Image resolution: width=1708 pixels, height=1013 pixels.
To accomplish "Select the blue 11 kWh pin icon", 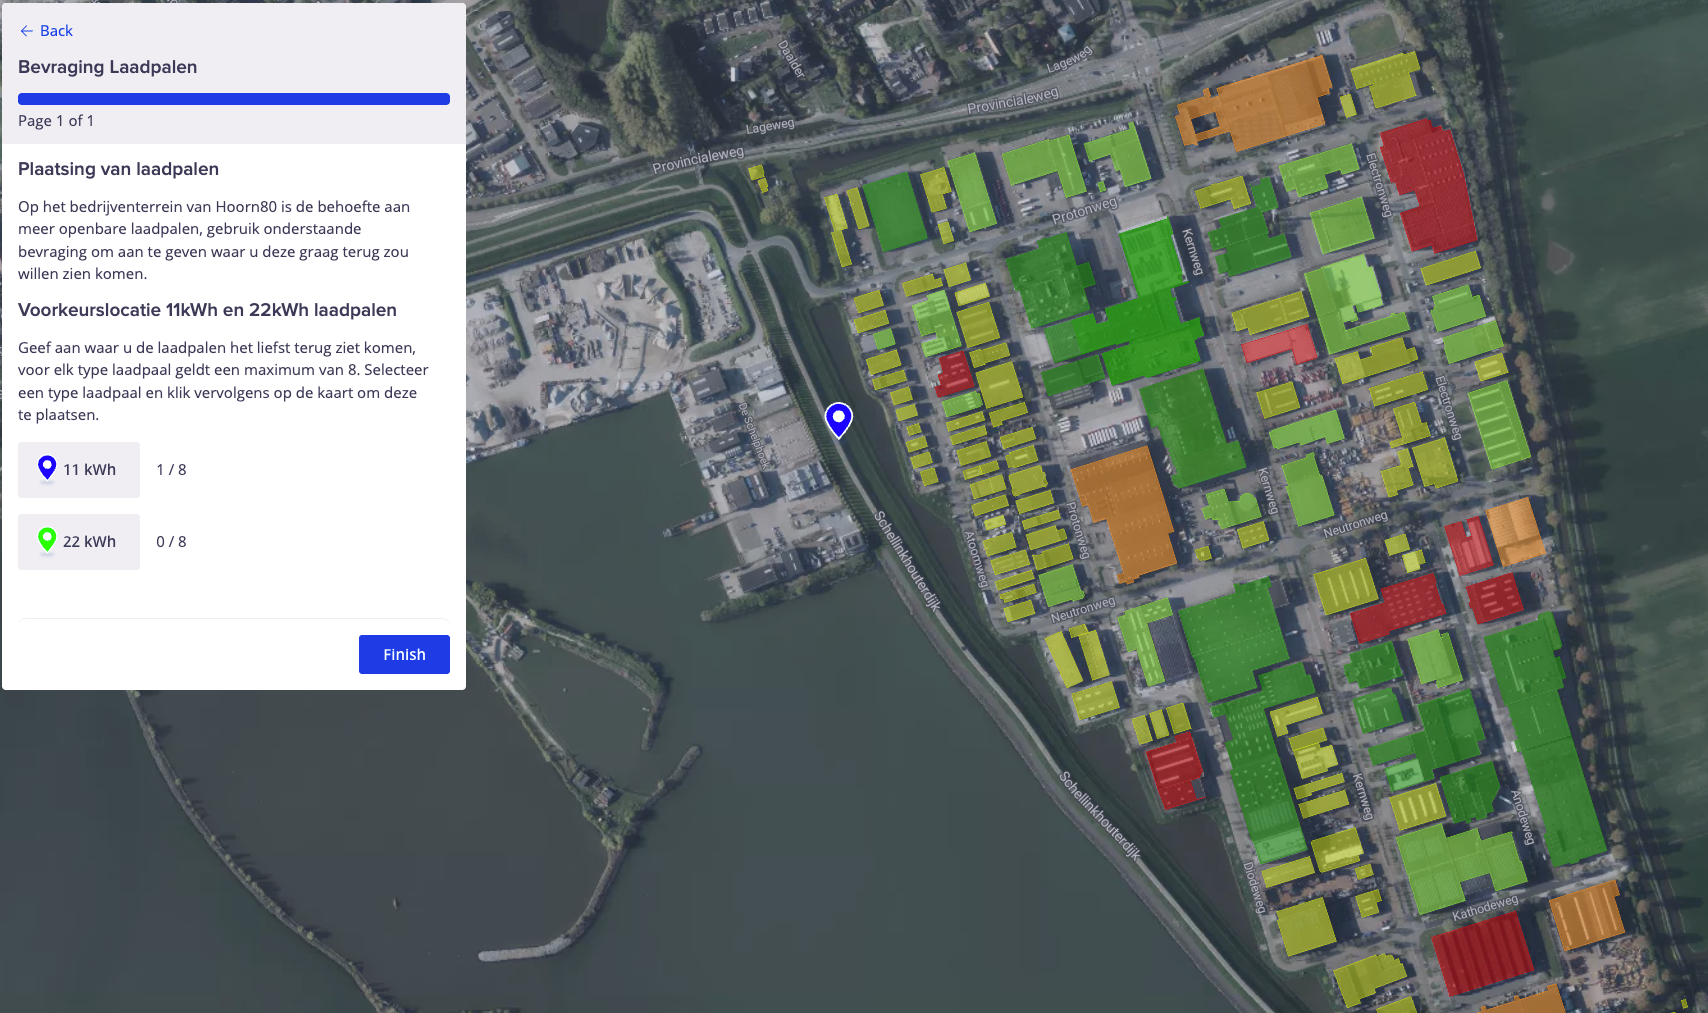I will (x=47, y=468).
